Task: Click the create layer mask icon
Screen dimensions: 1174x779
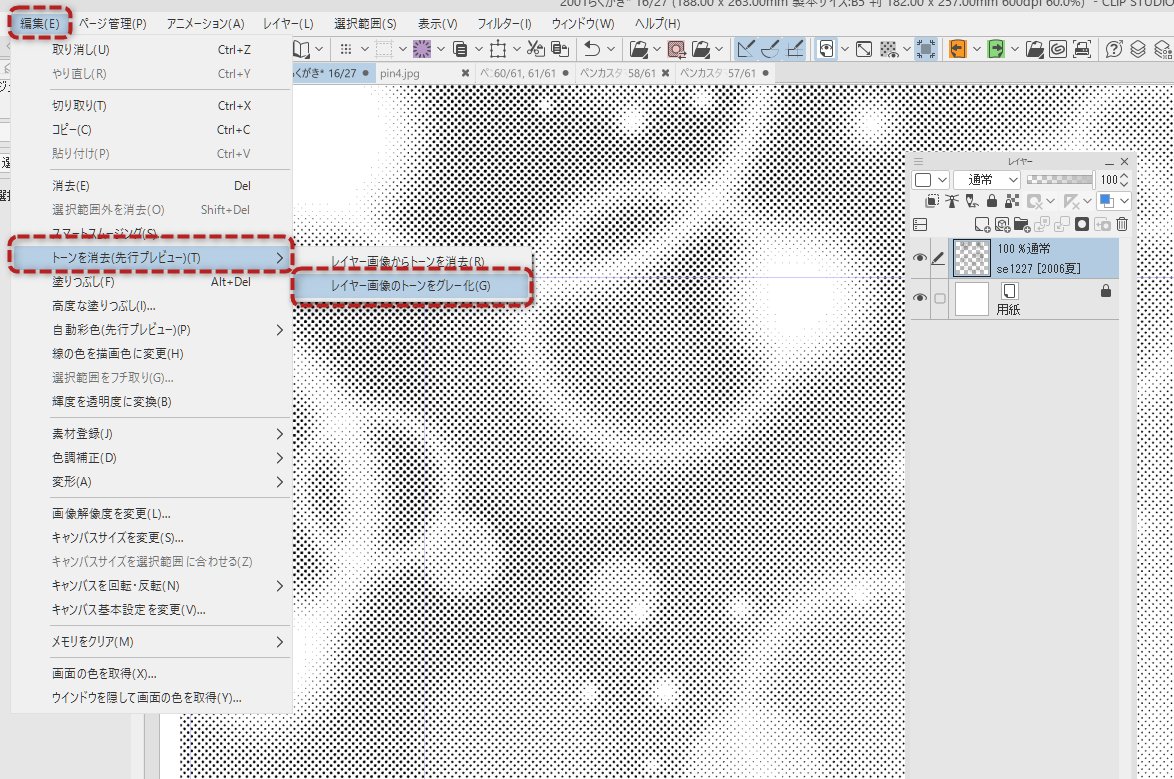Action: (1082, 224)
